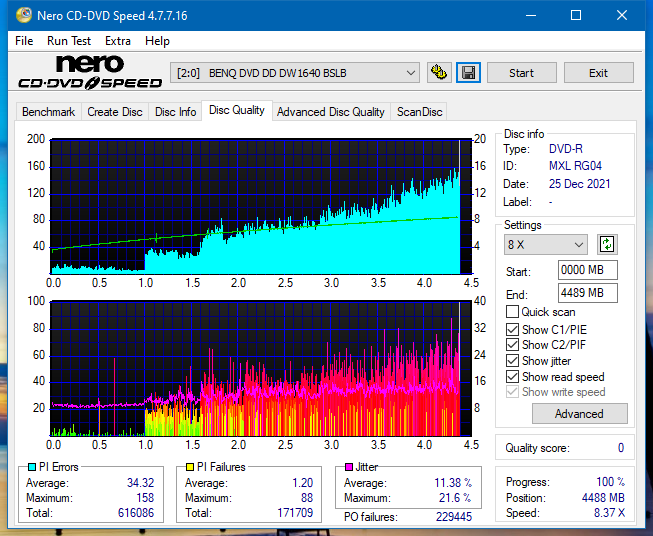The width and height of the screenshot is (653, 536).
Task: Close the Nero CD-DVD Speed window
Action: [622, 15]
